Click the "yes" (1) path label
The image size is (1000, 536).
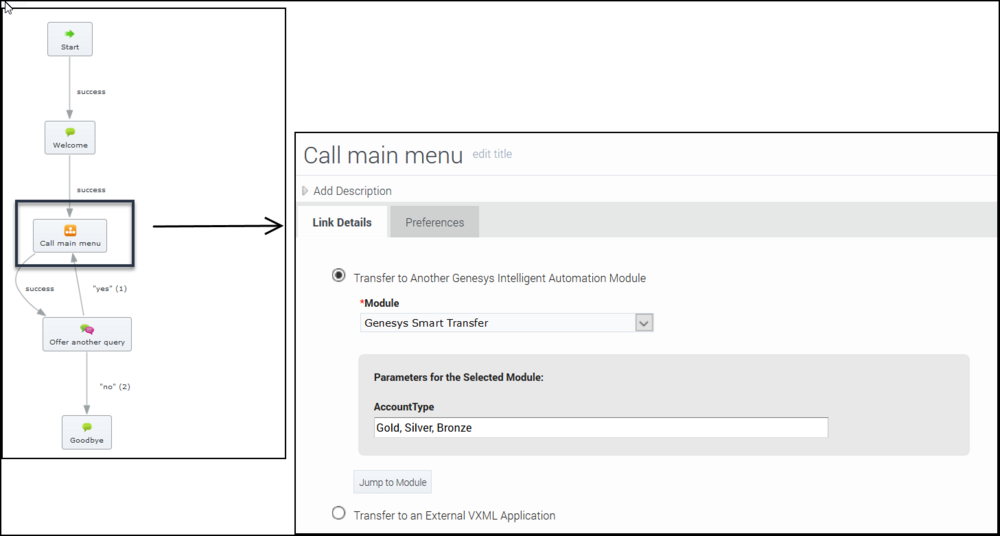tap(110, 288)
